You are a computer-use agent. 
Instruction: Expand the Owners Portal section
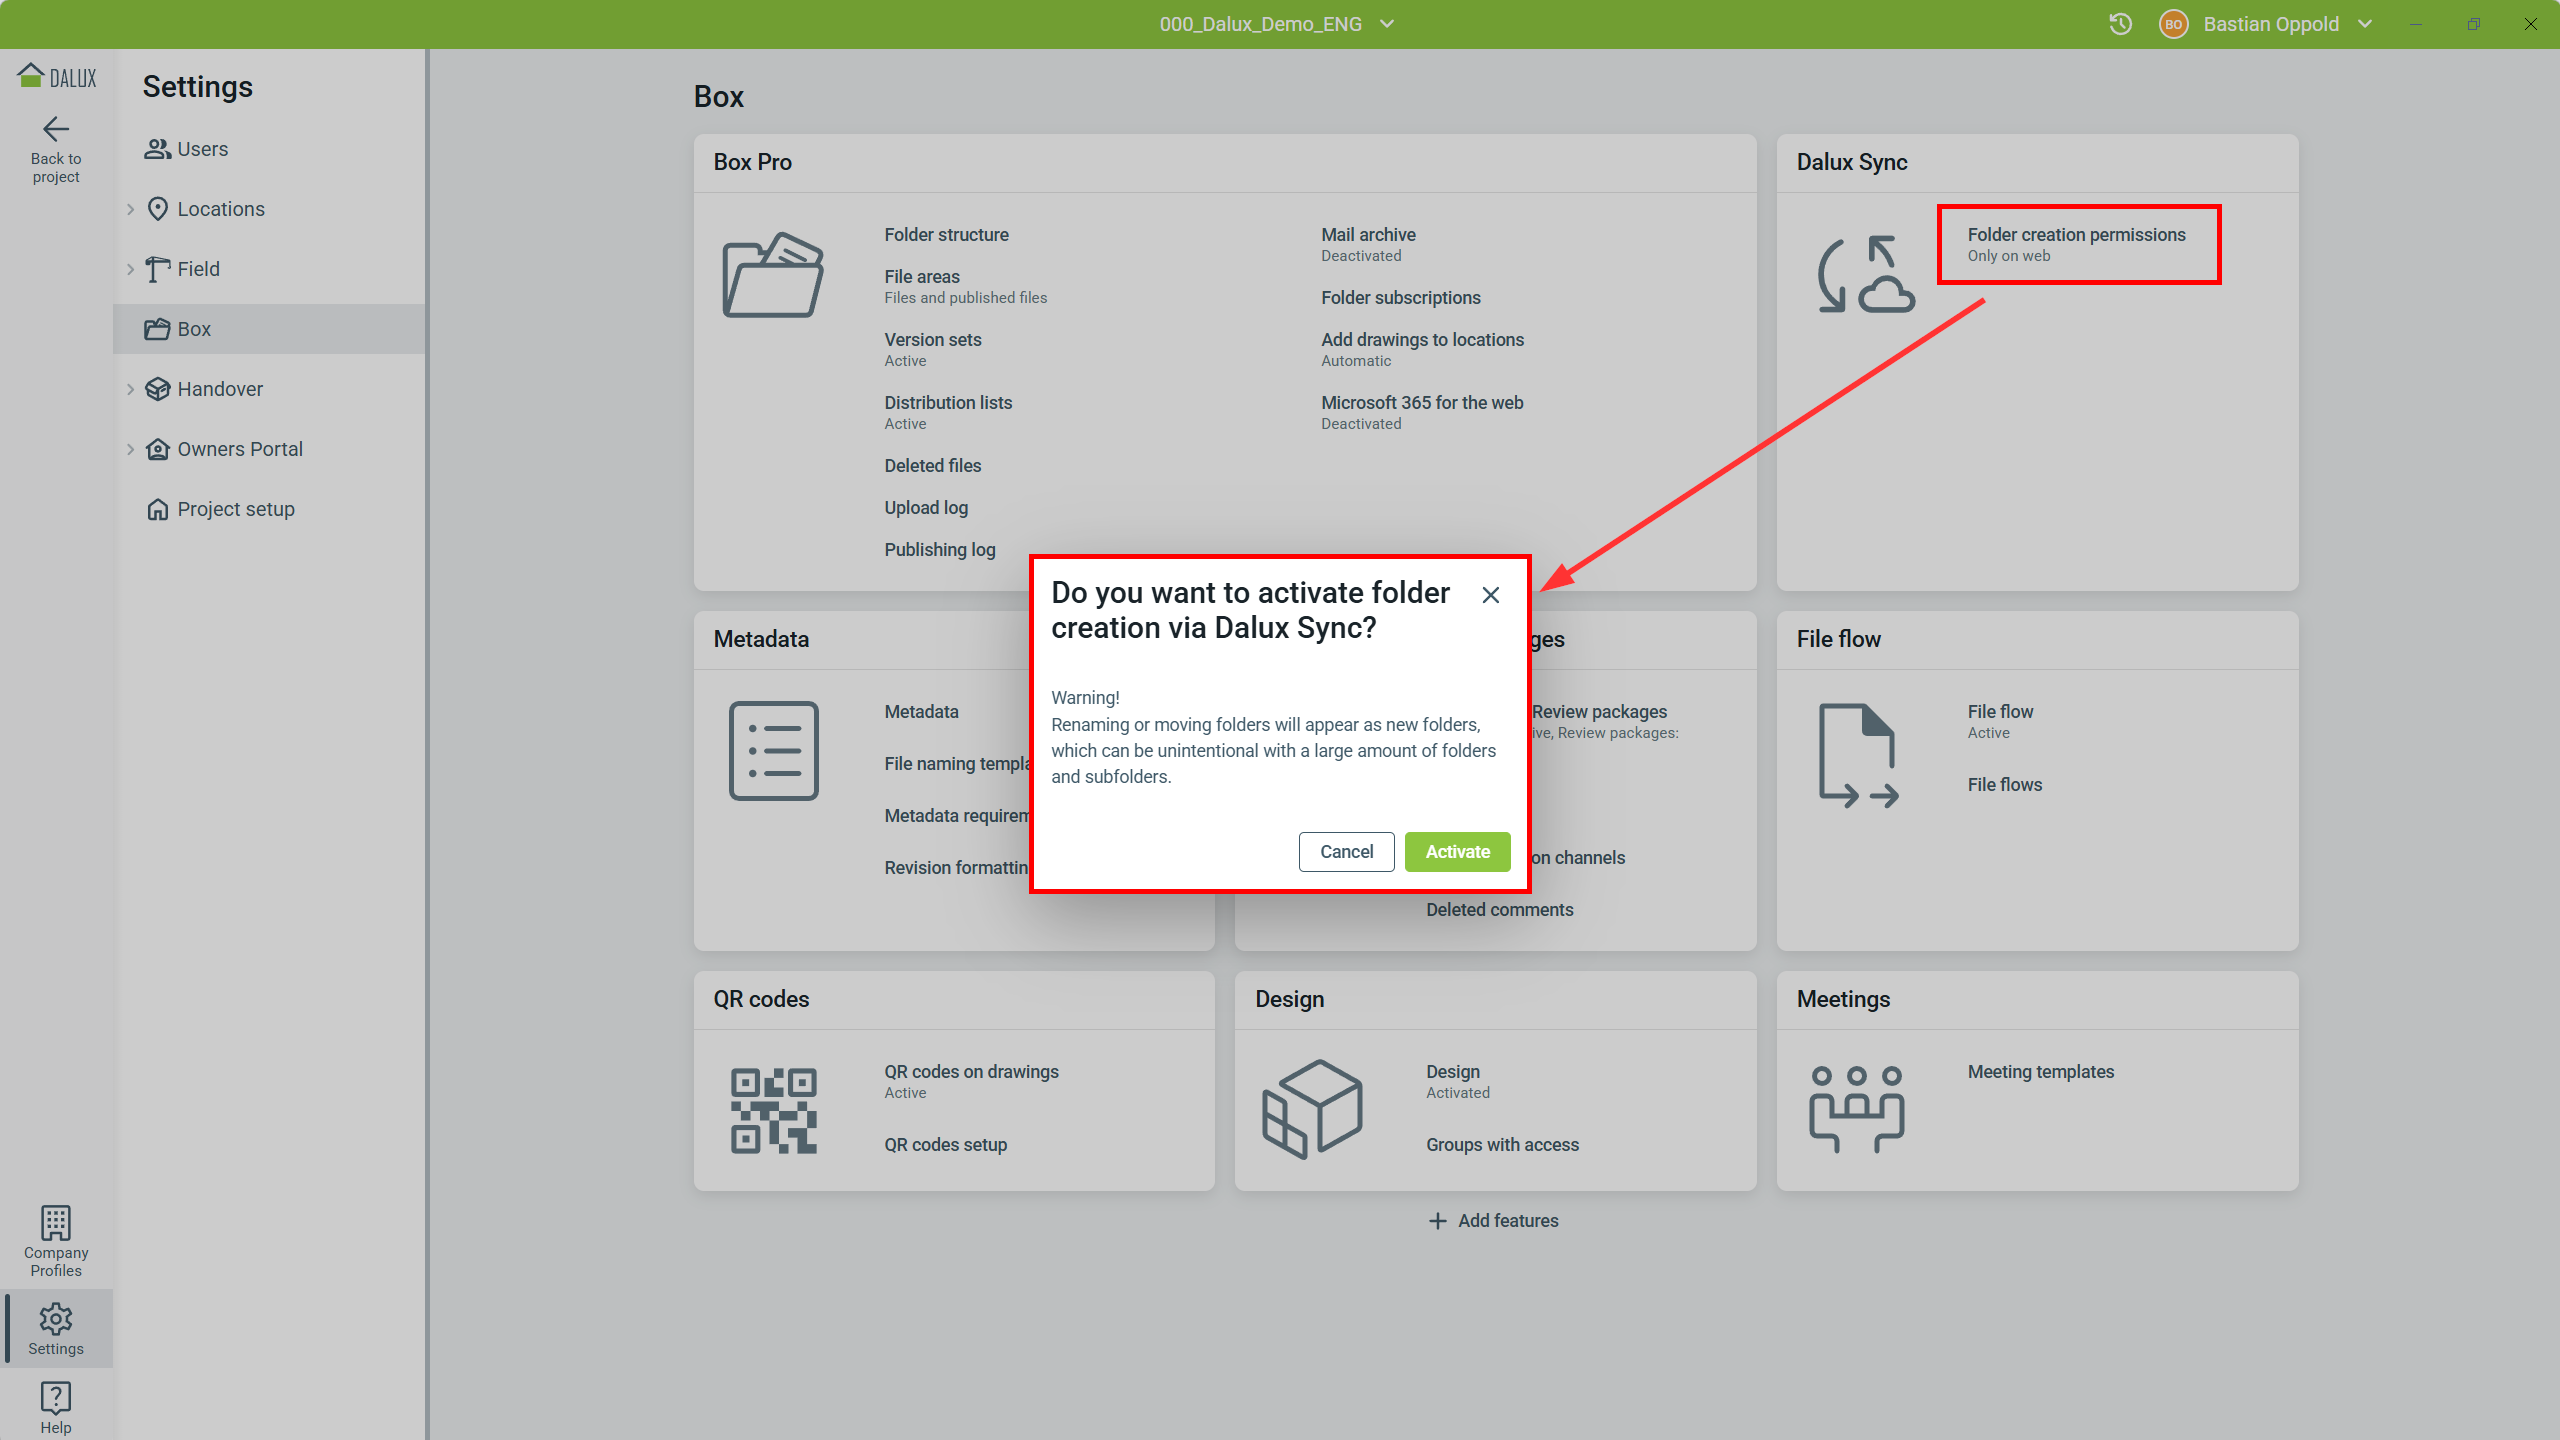131,449
